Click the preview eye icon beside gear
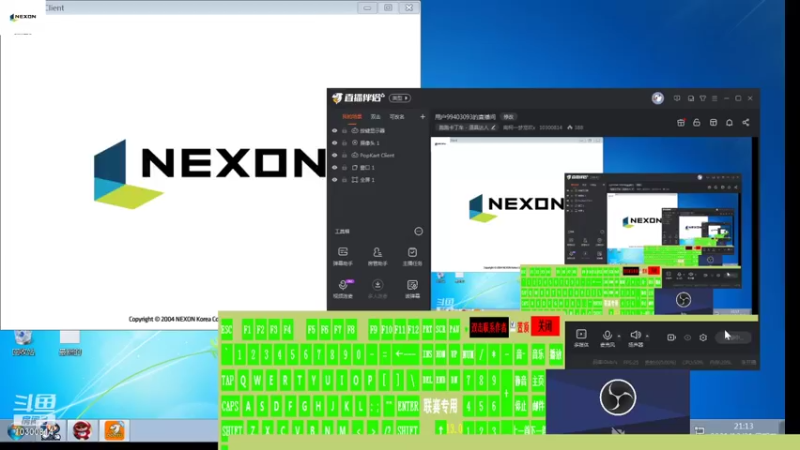 tap(687, 337)
